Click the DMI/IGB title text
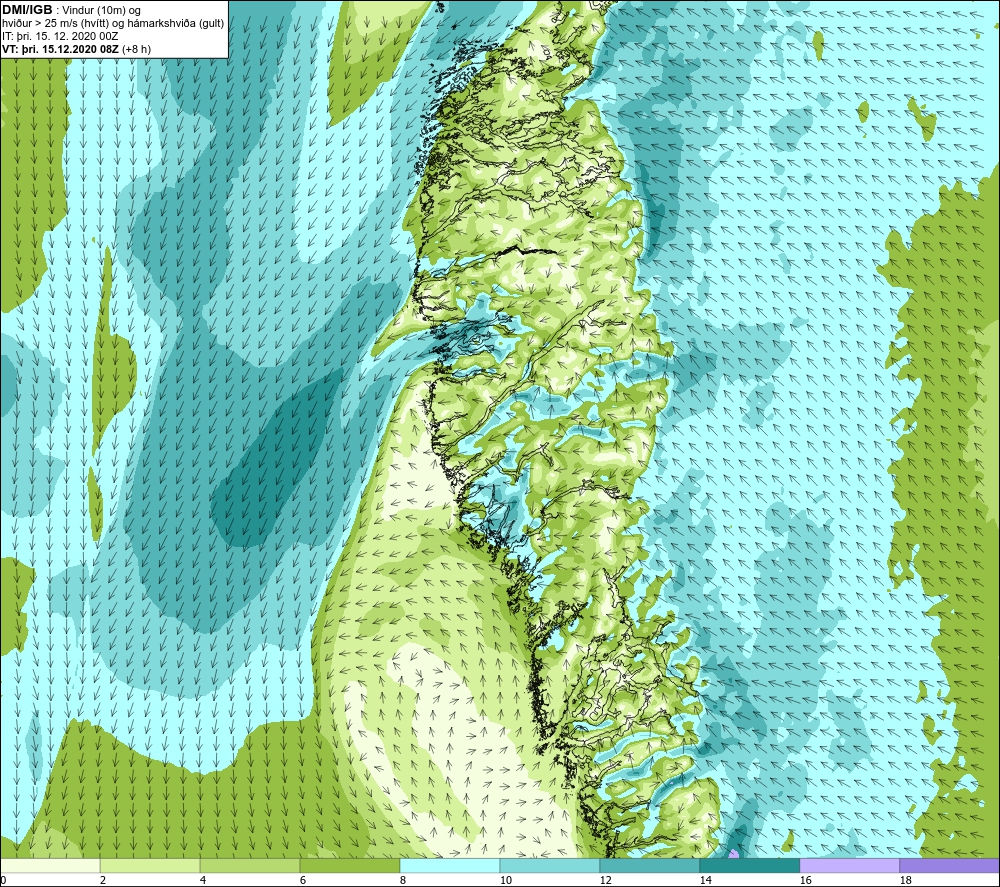Image resolution: width=1000 pixels, height=887 pixels. [27, 10]
